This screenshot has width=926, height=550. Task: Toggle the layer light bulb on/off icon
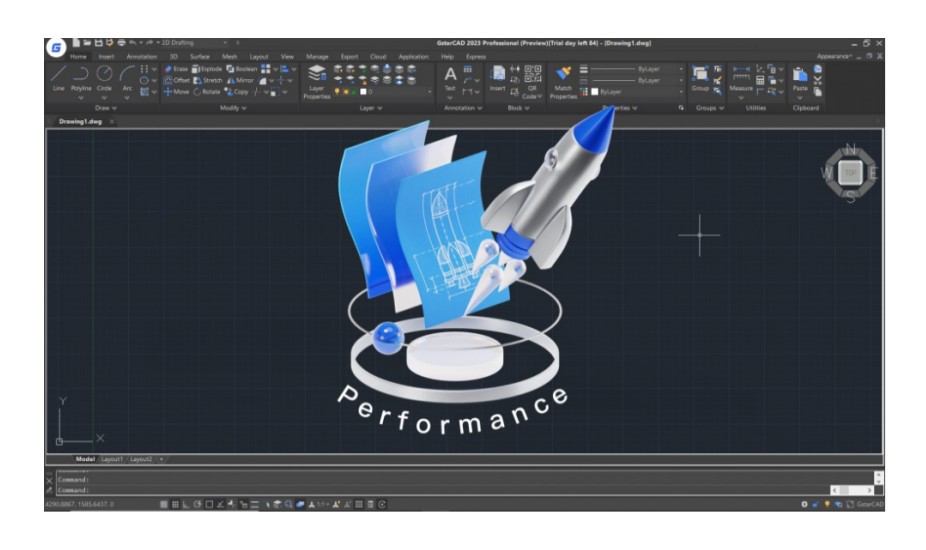point(337,92)
